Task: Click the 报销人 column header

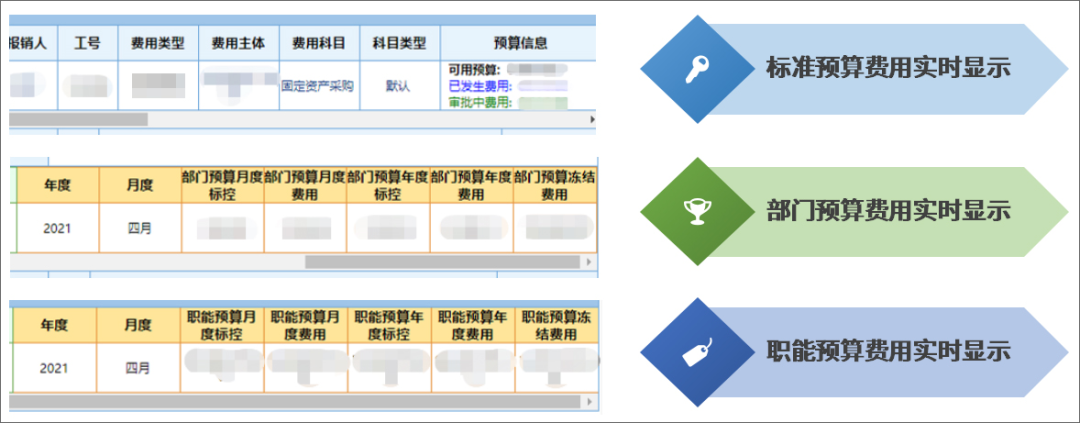Action: [34, 43]
